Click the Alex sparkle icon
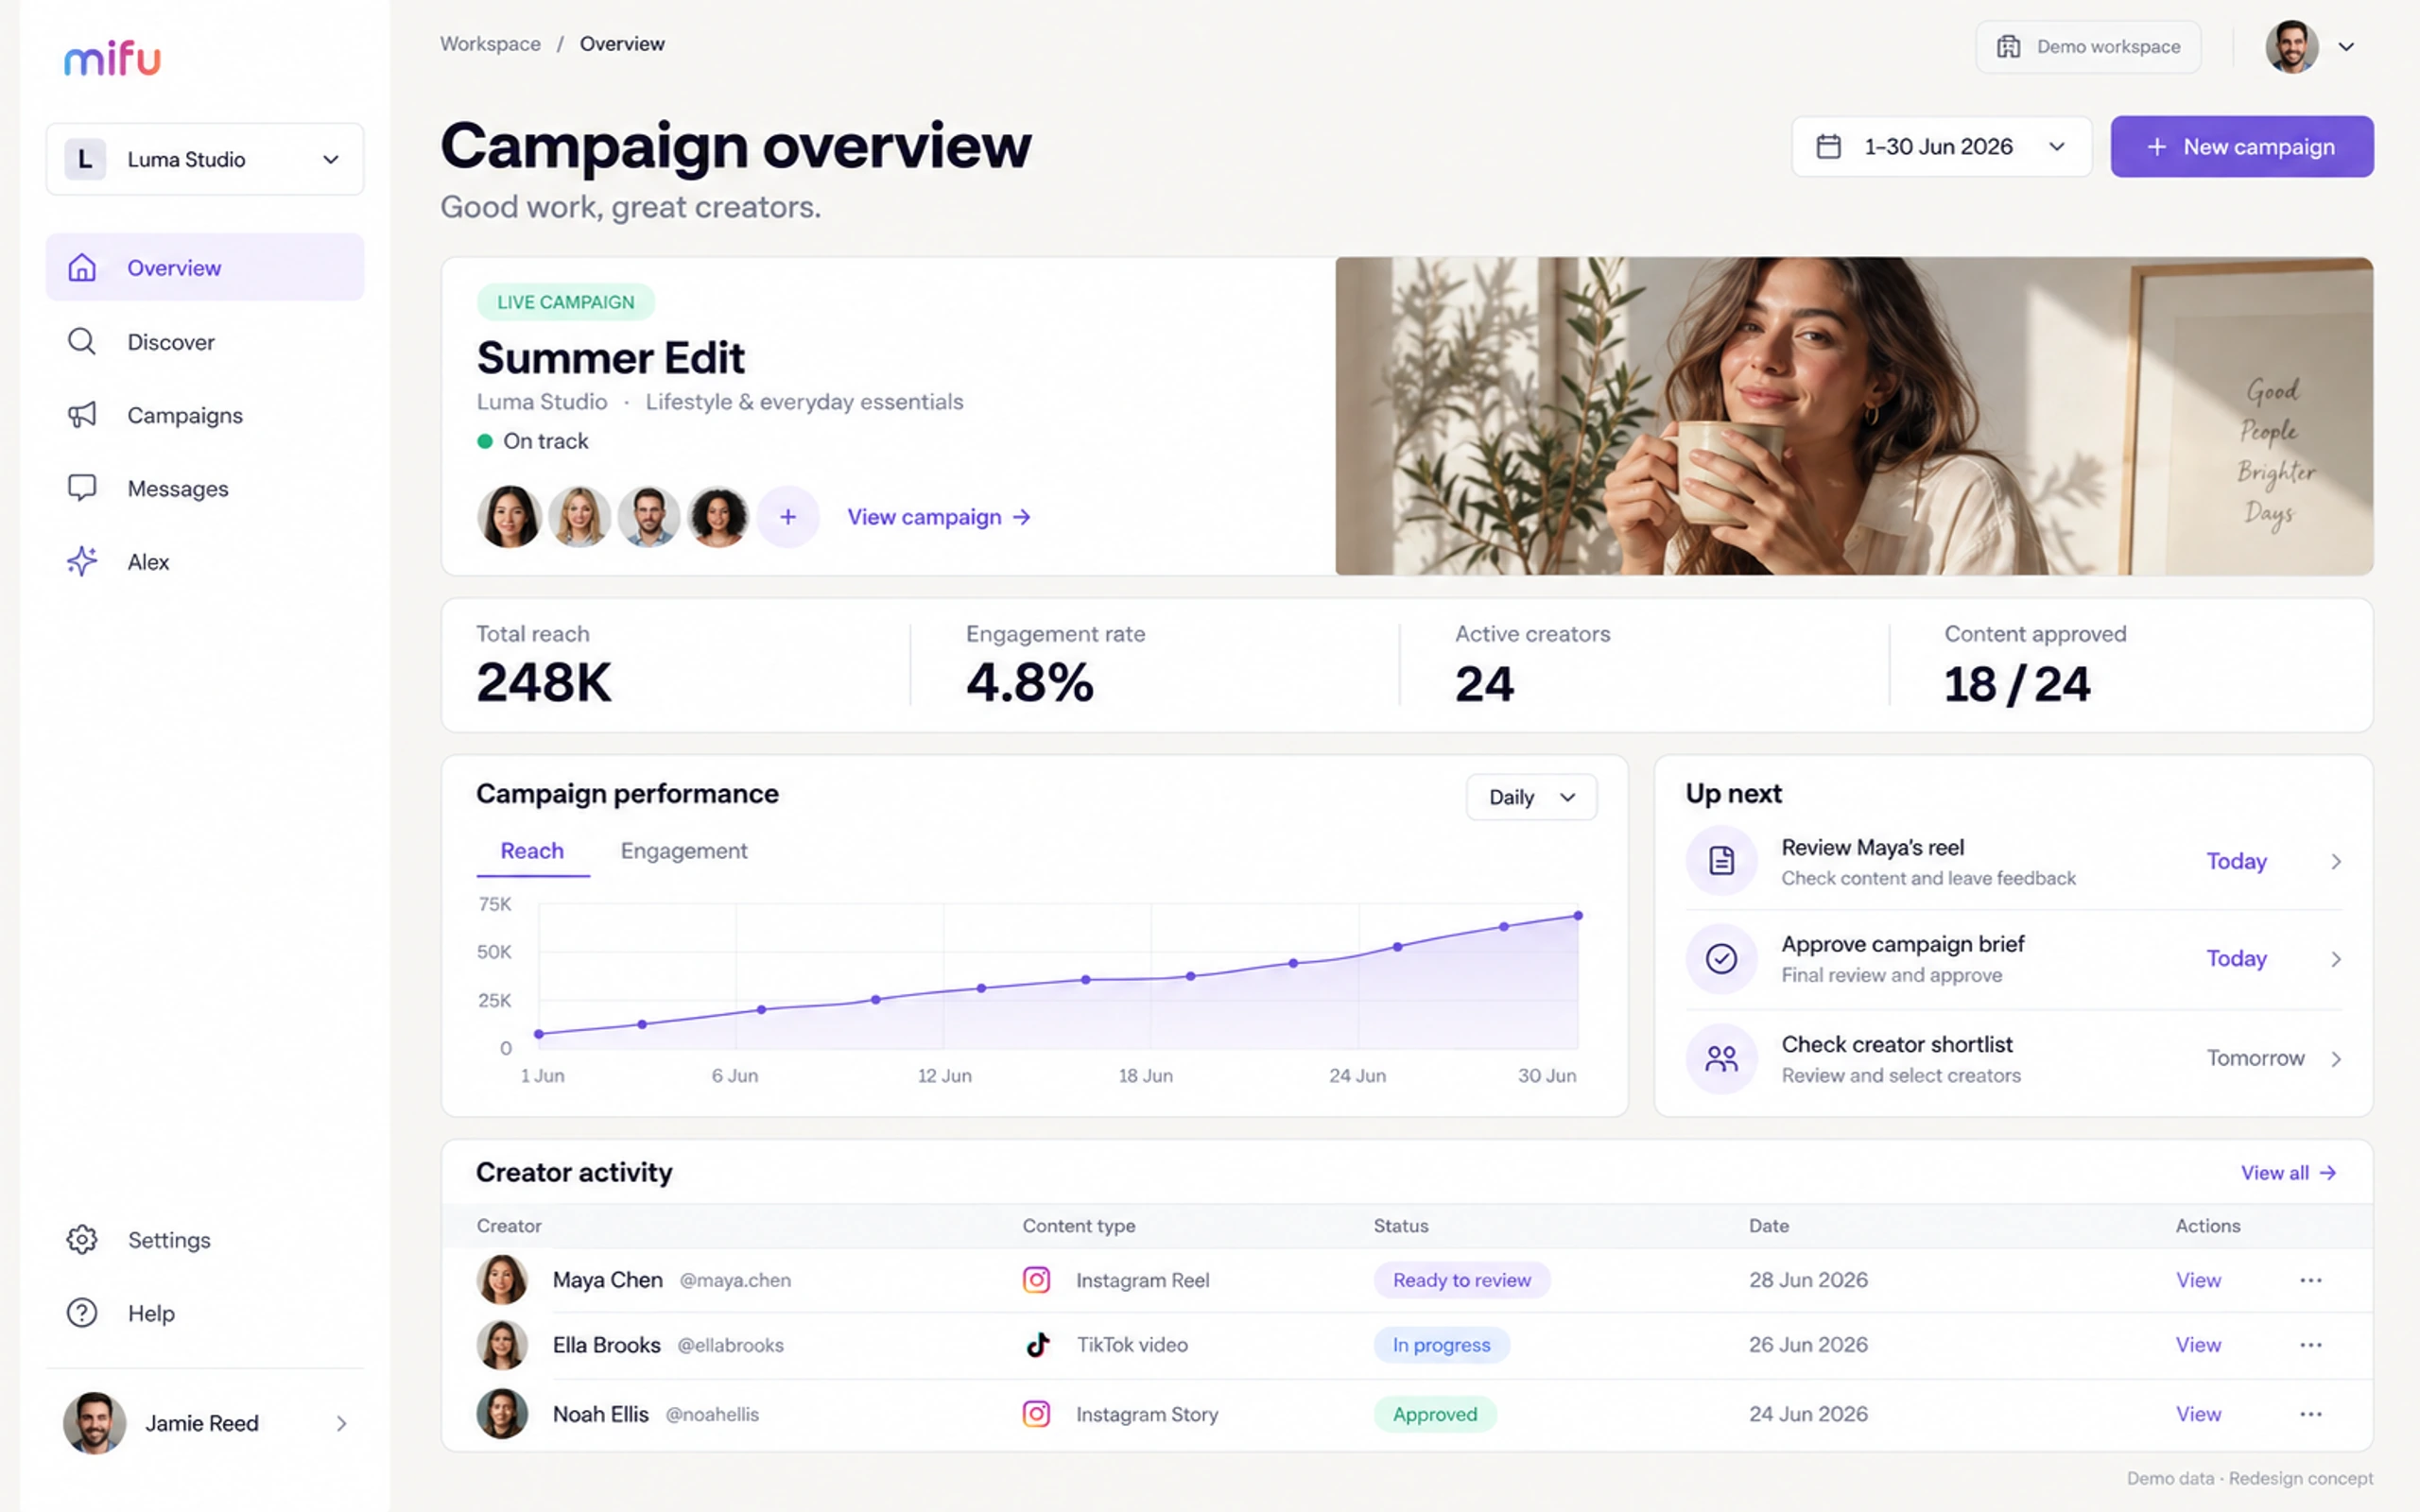2420x1512 pixels. click(x=82, y=561)
